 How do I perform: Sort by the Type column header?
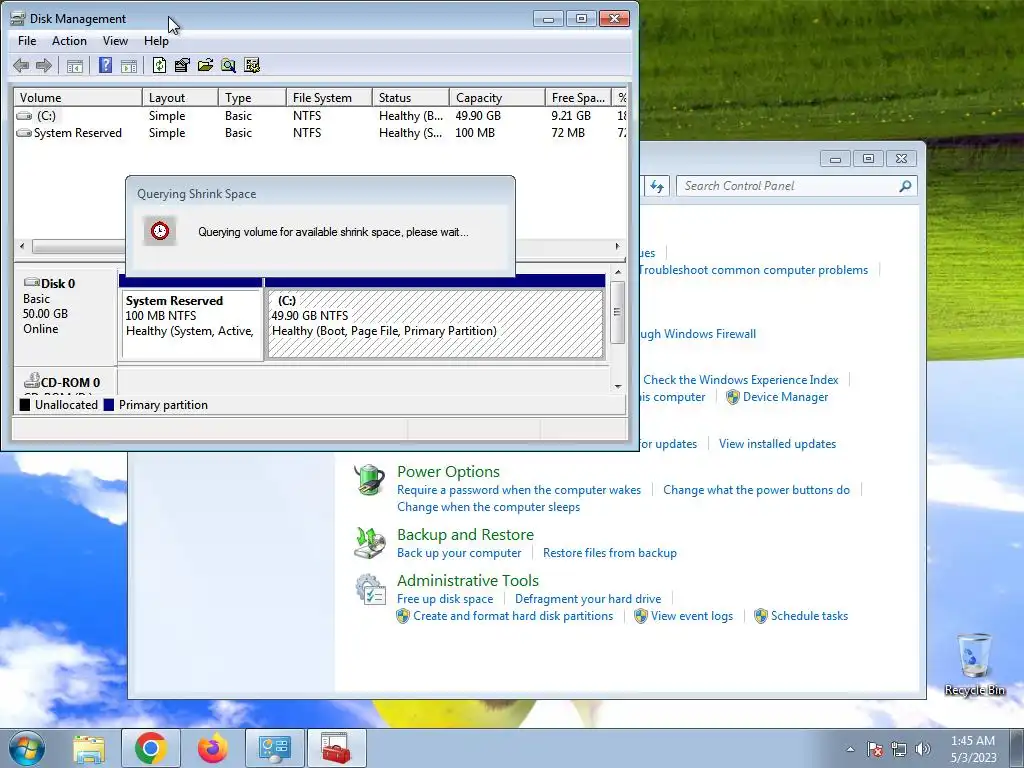[253, 97]
